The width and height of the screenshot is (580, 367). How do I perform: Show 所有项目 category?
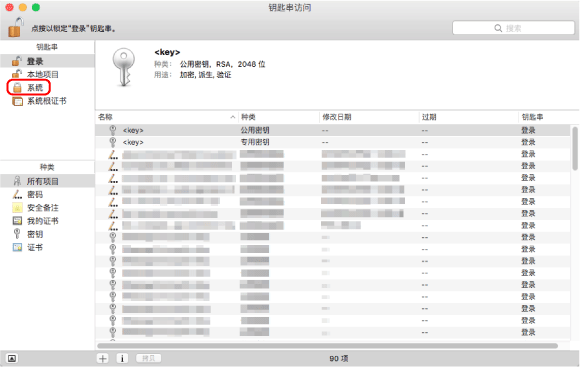47,181
